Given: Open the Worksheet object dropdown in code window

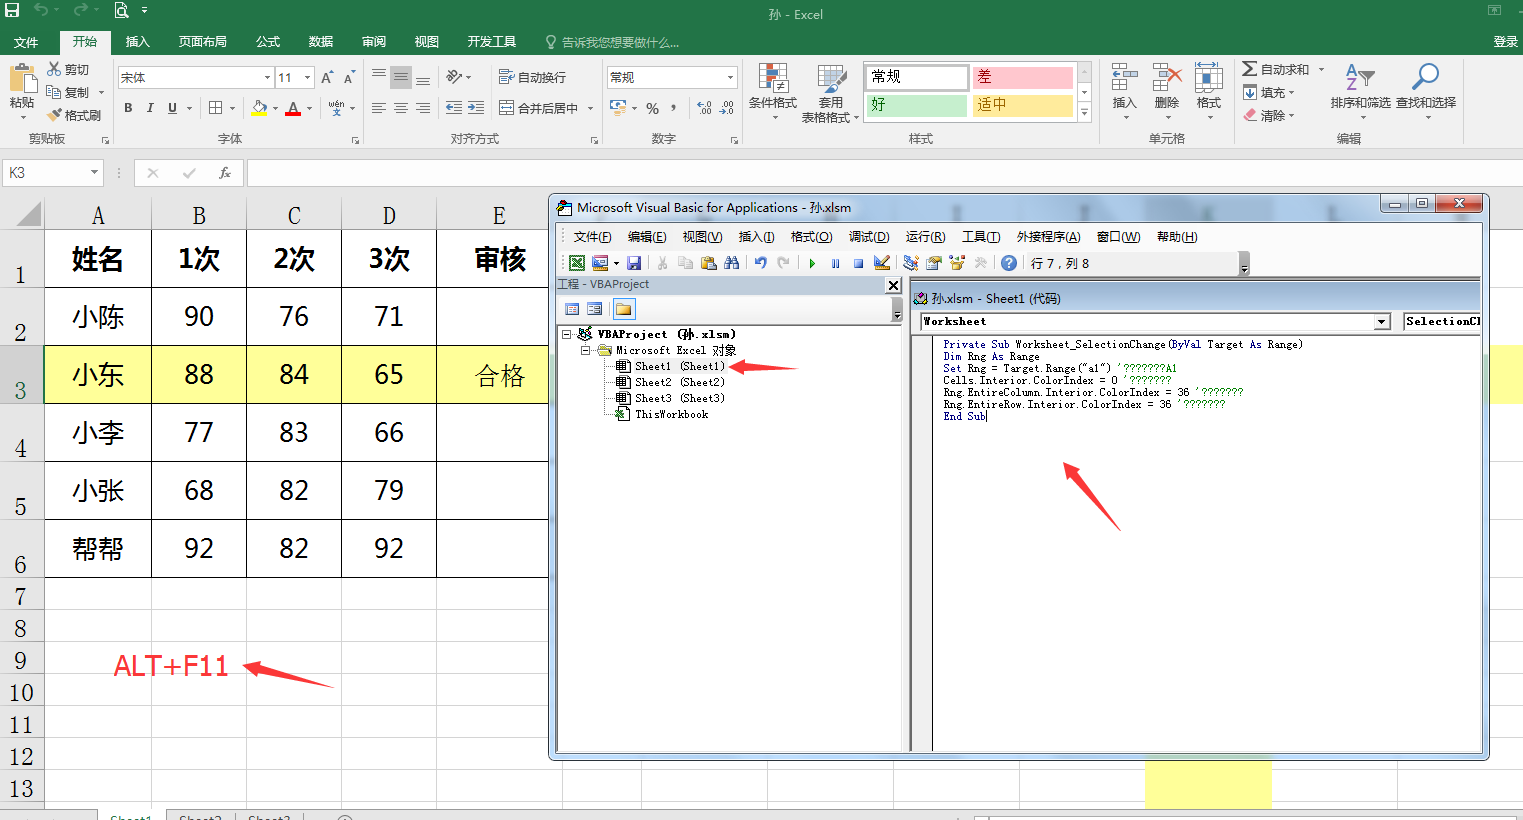Looking at the screenshot, I should (1382, 322).
